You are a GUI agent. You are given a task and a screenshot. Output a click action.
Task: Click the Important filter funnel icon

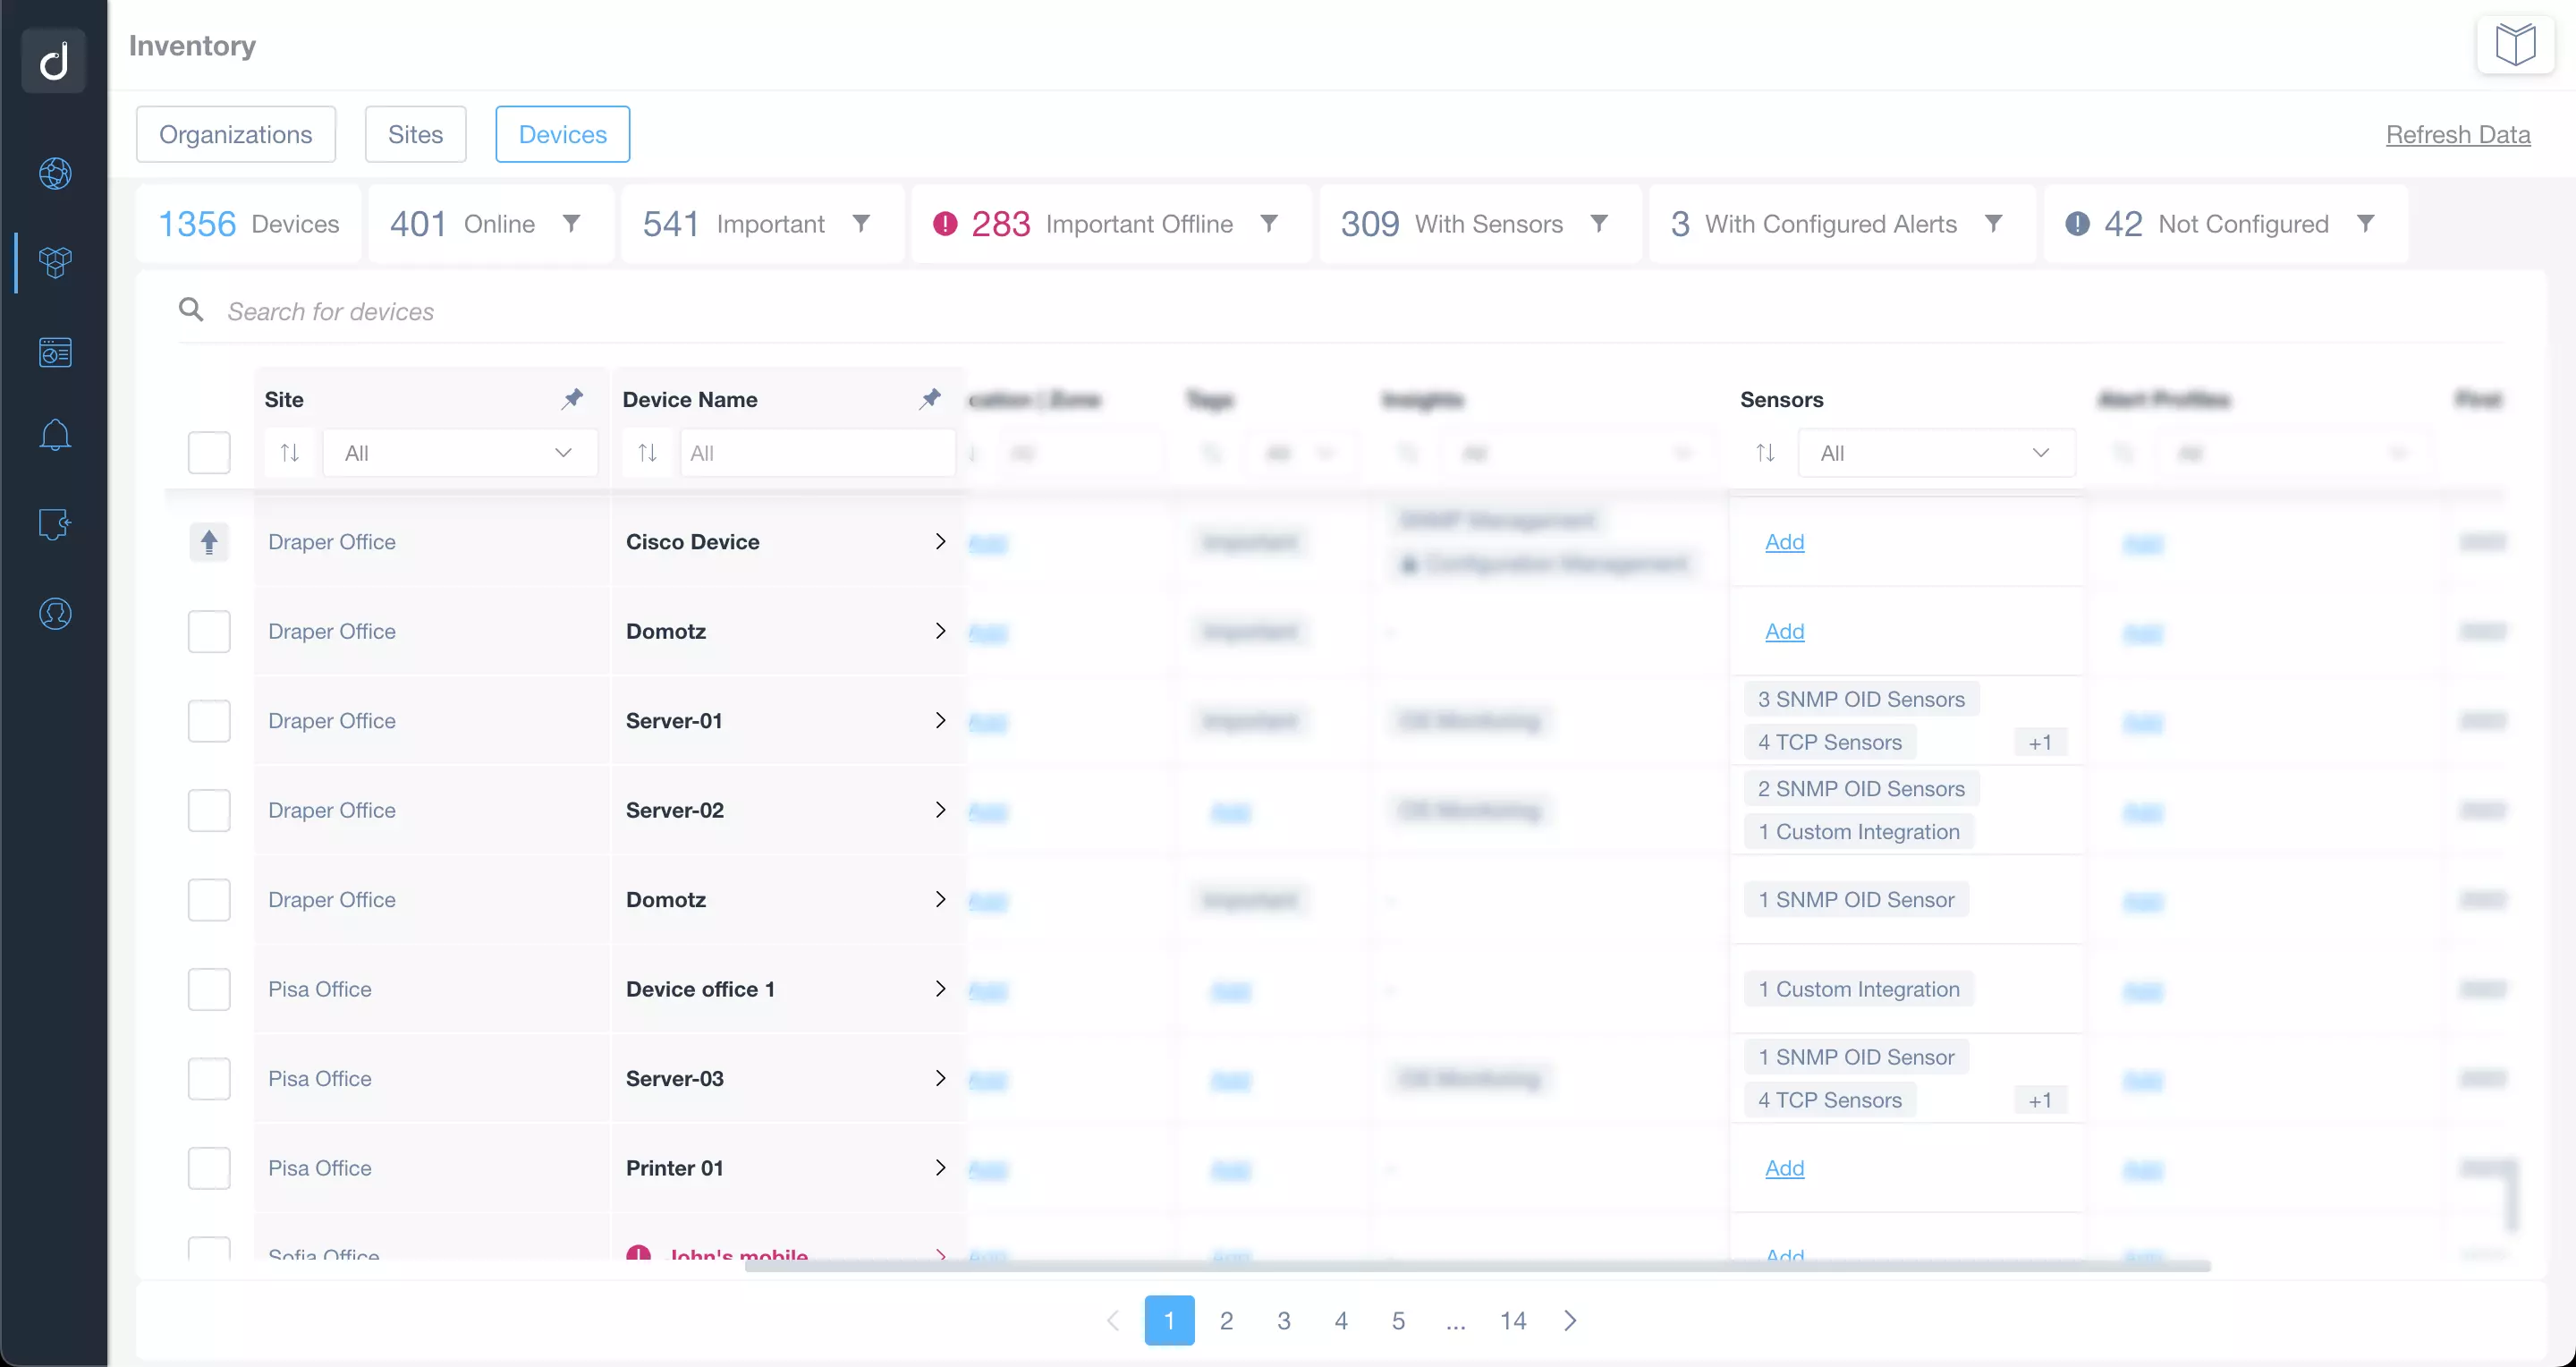861,223
